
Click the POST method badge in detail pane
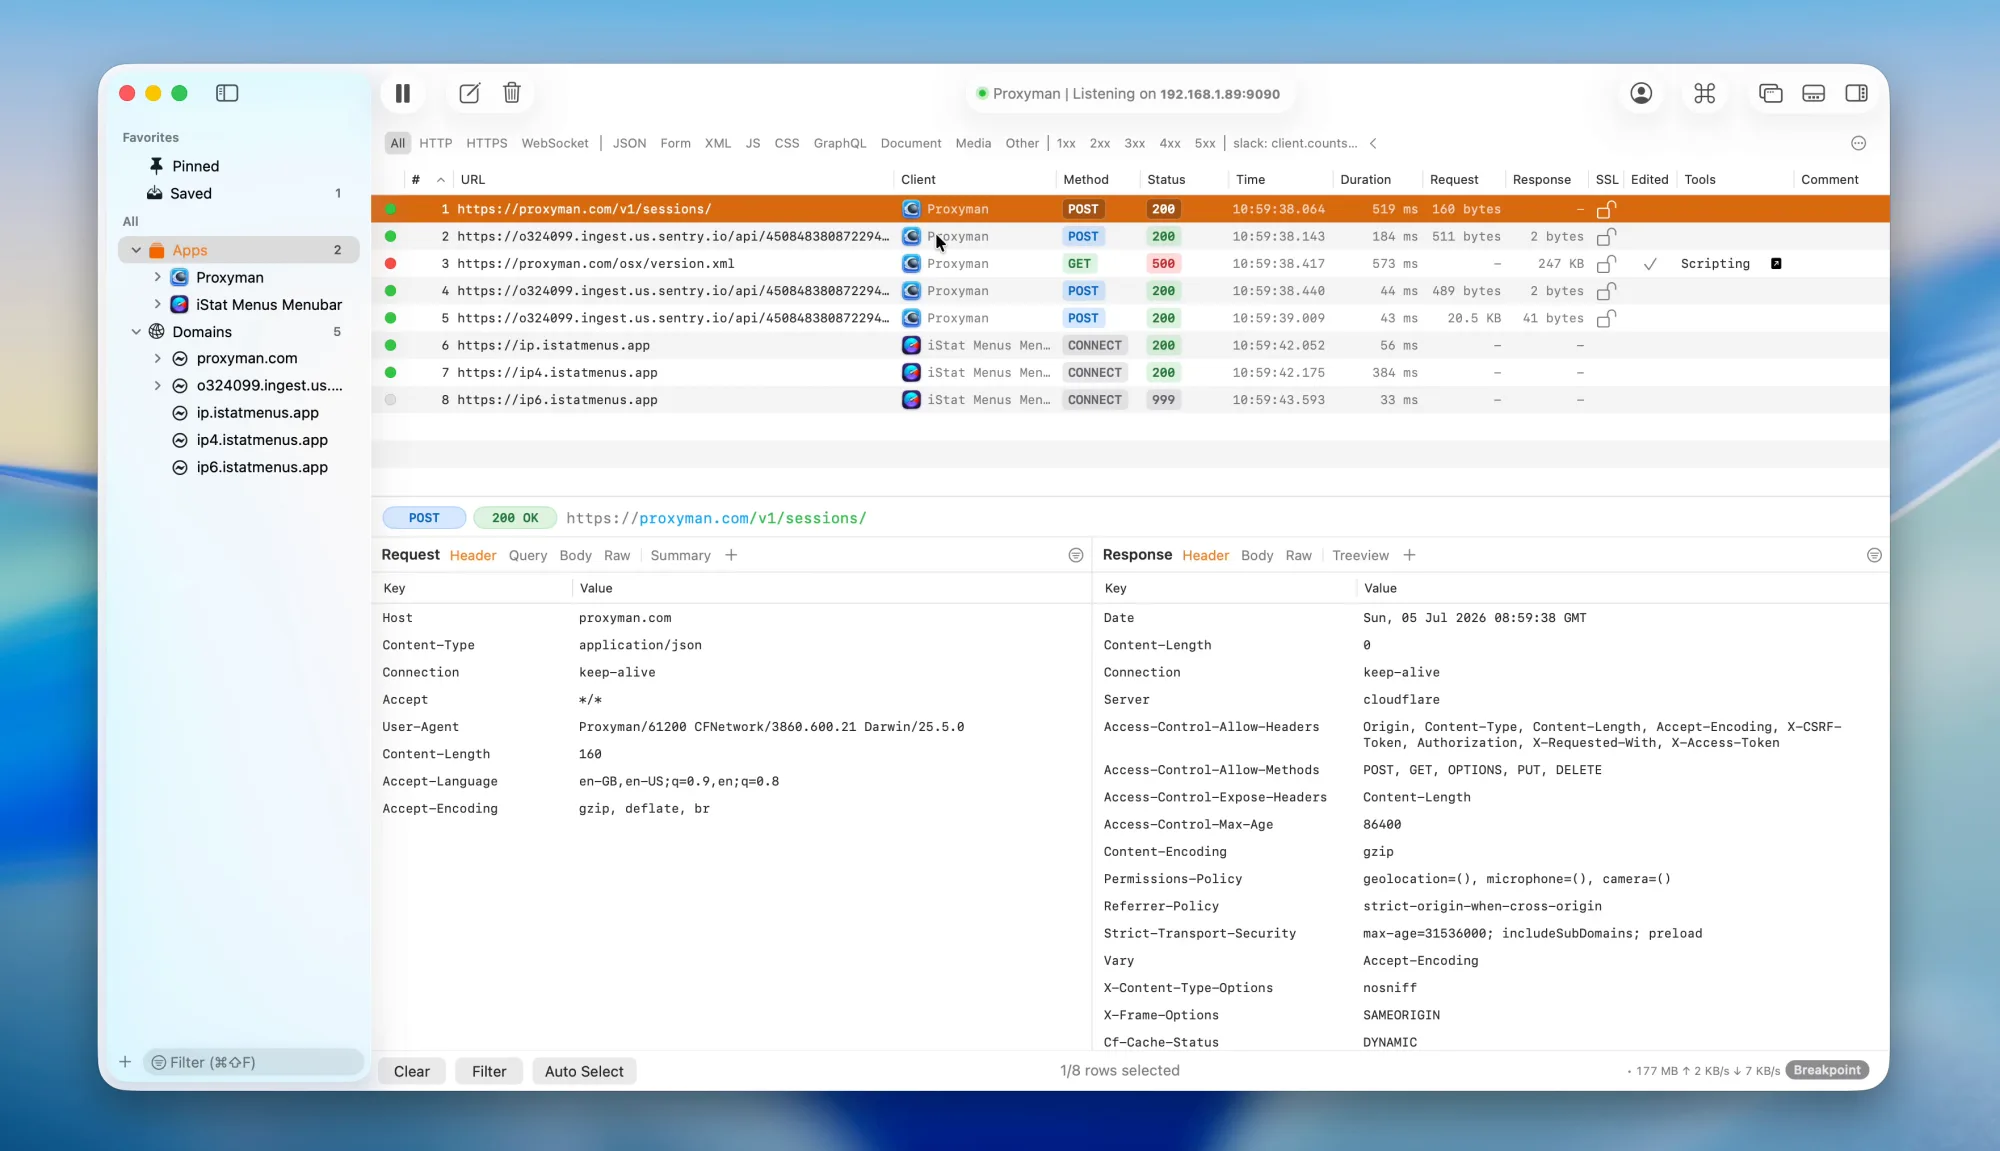[x=424, y=518]
